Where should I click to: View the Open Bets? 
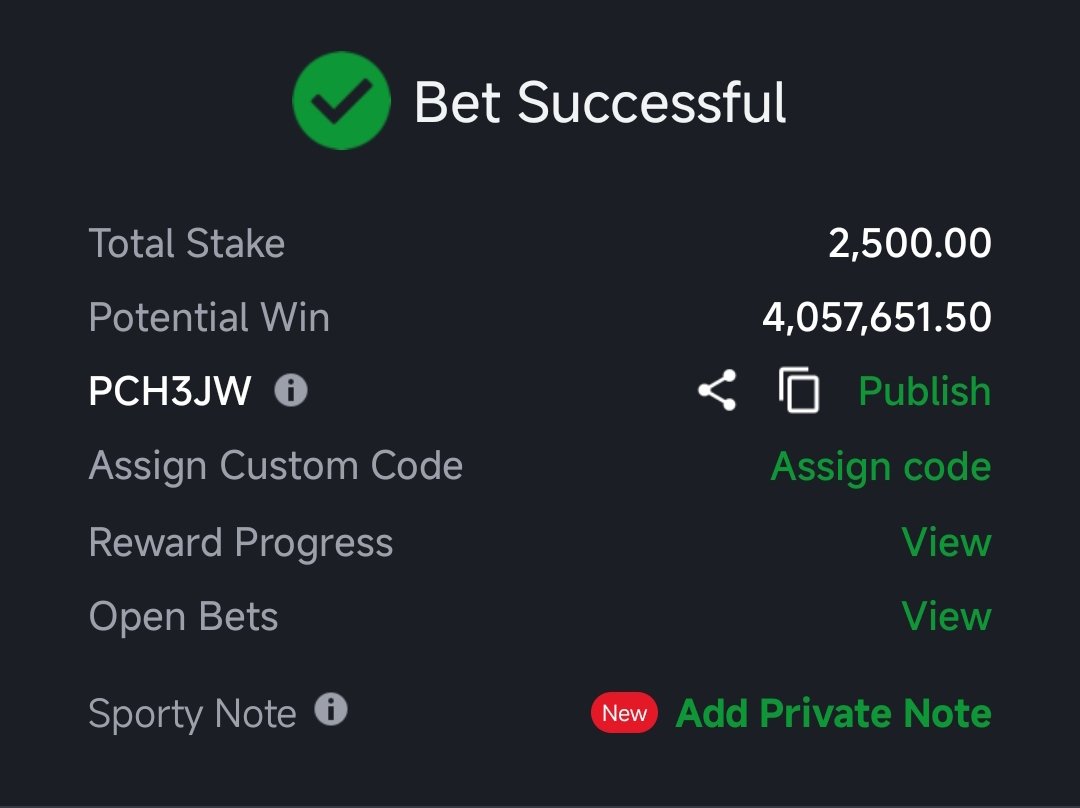pos(946,616)
